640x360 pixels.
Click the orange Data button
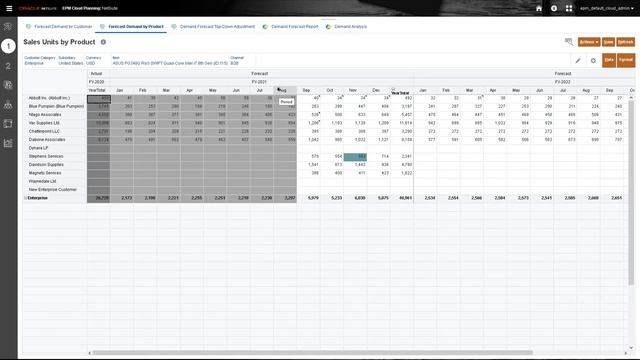click(609, 60)
